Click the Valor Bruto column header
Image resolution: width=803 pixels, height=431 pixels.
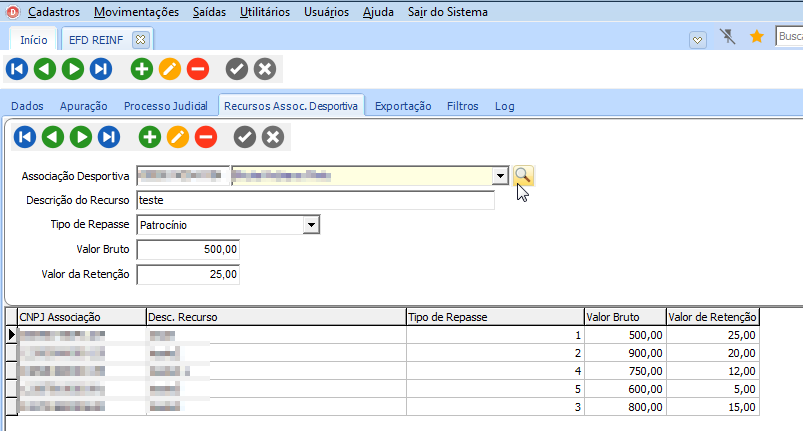(x=625, y=317)
